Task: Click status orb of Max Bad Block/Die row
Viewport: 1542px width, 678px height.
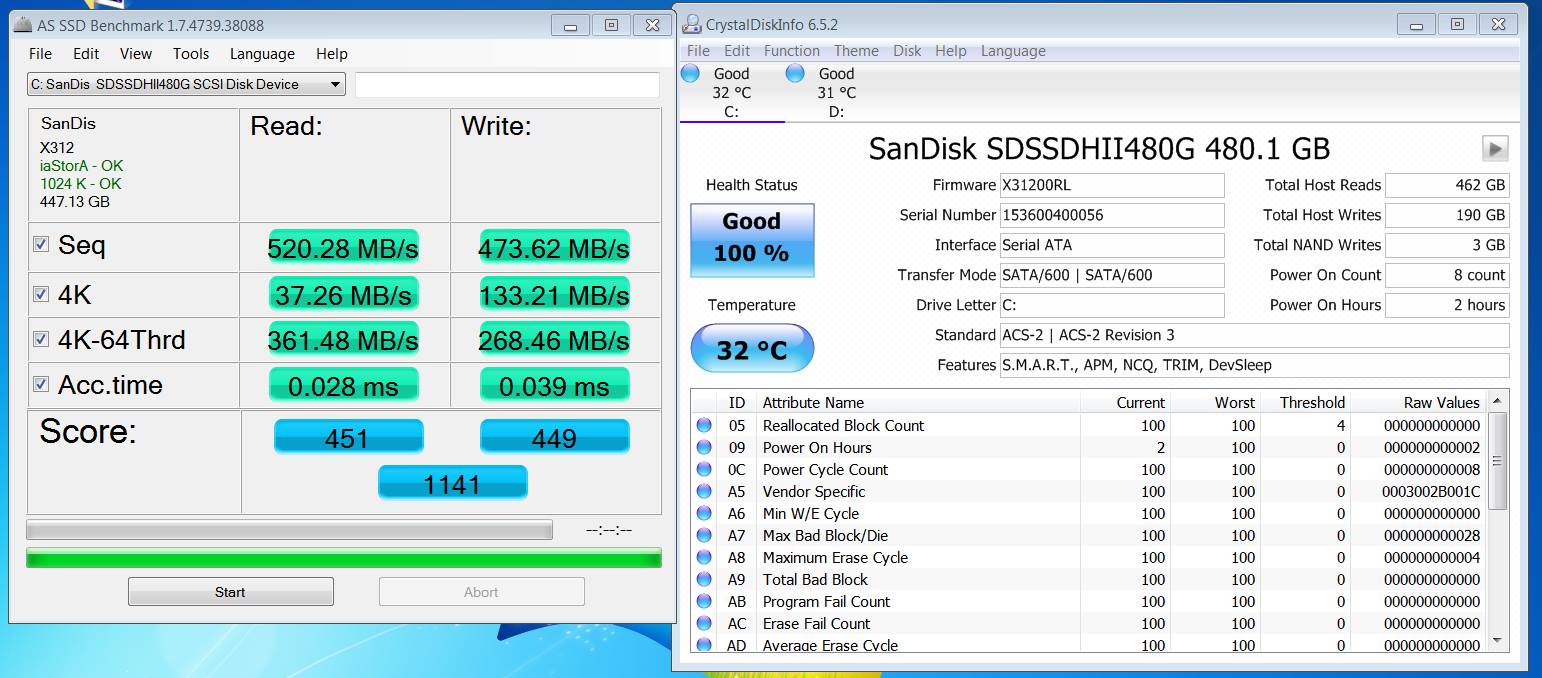Action: pos(705,536)
